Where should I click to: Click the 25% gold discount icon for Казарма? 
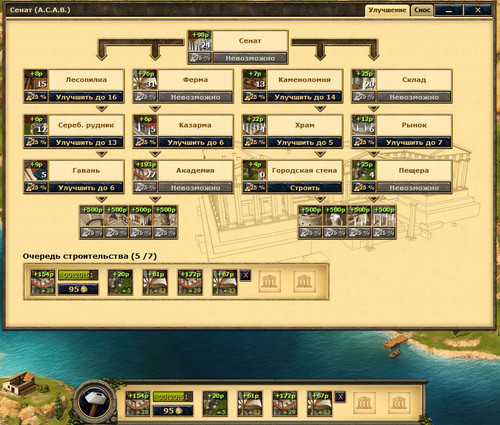point(145,142)
